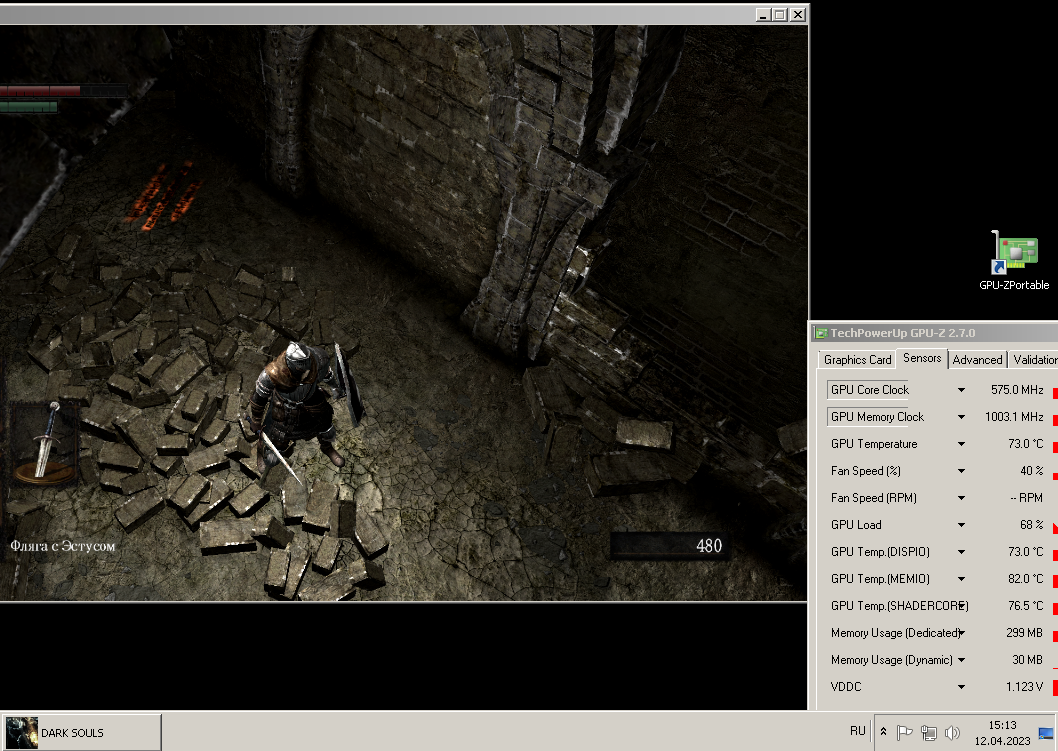Click the Estus Flask item slot in game
This screenshot has width=1058, height=751.
tap(45, 443)
